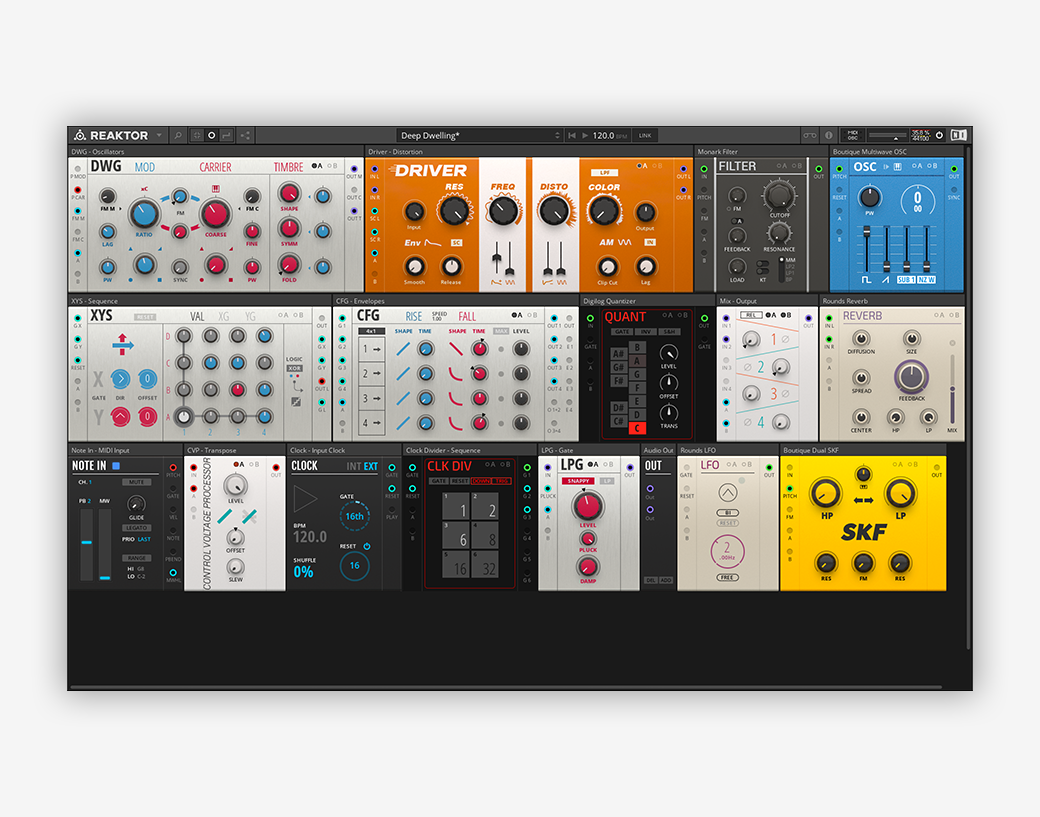
Task: Click the XYS Y direction arrow button
Action: [120, 417]
